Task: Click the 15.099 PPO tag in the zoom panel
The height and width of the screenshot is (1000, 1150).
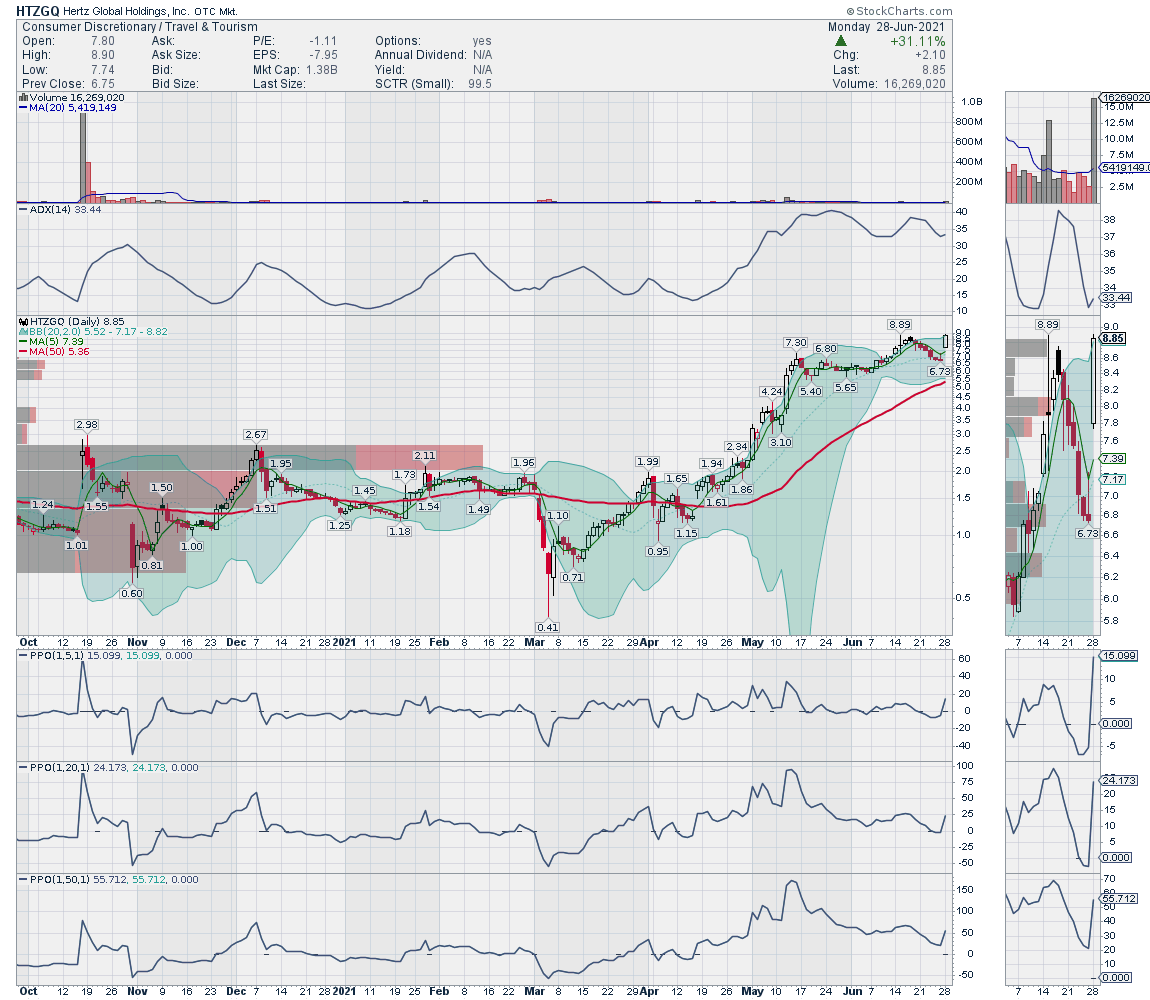Action: pyautogui.click(x=1119, y=655)
